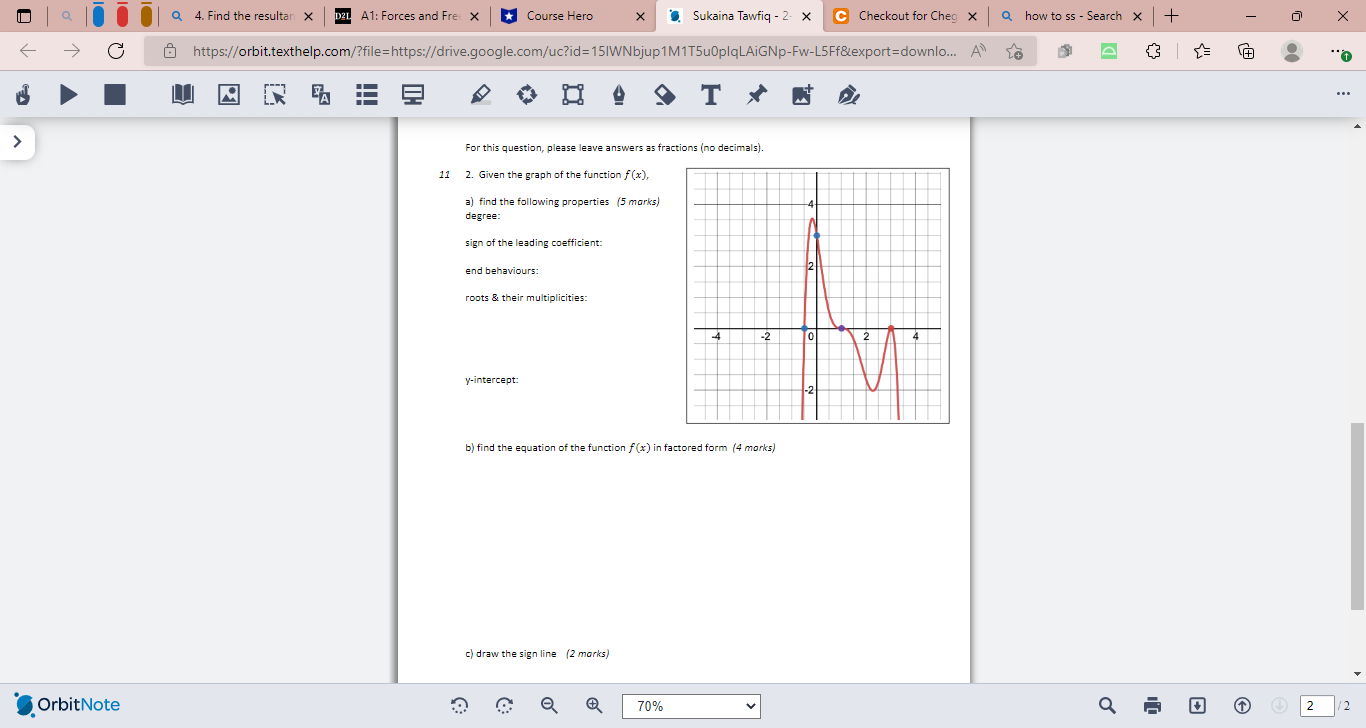Select the signature pen tool
Viewport: 1366px width, 728px height.
(849, 95)
